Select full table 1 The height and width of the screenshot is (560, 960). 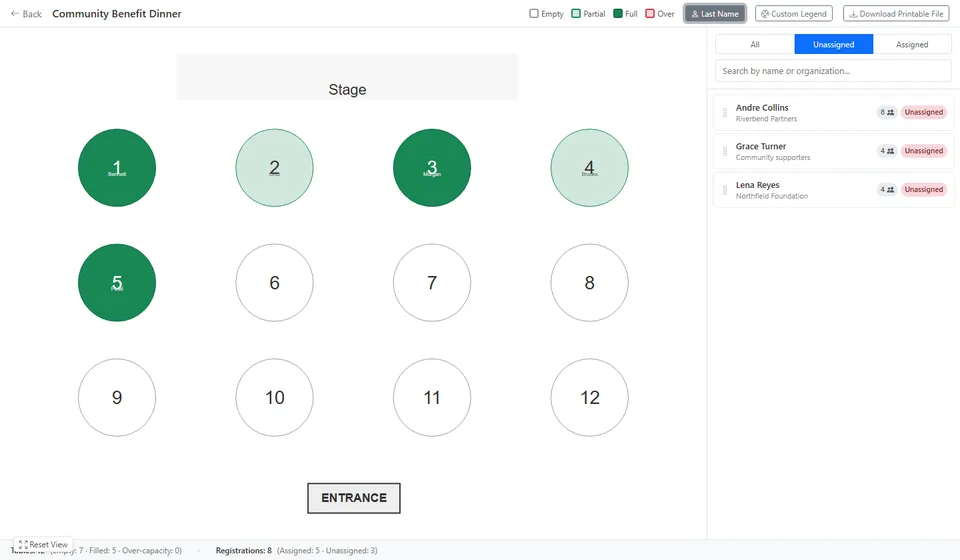click(x=117, y=168)
